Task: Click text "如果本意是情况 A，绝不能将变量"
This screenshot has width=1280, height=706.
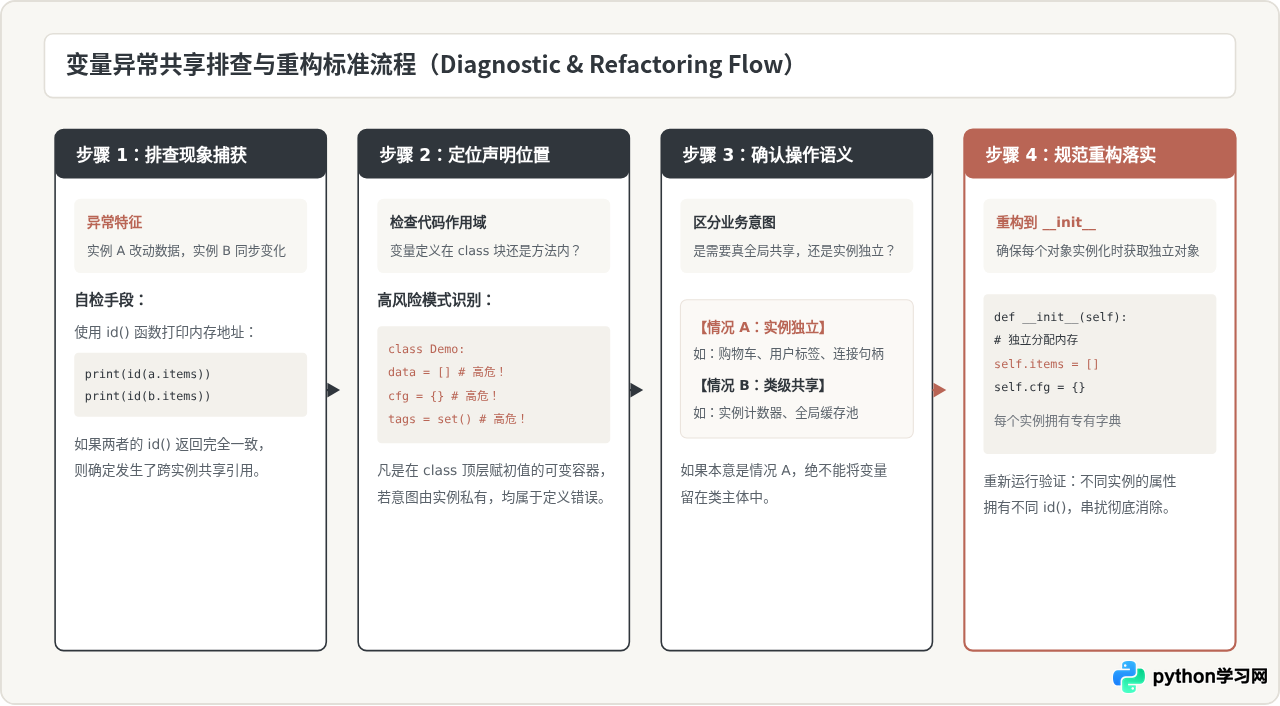Action: pyautogui.click(x=783, y=470)
